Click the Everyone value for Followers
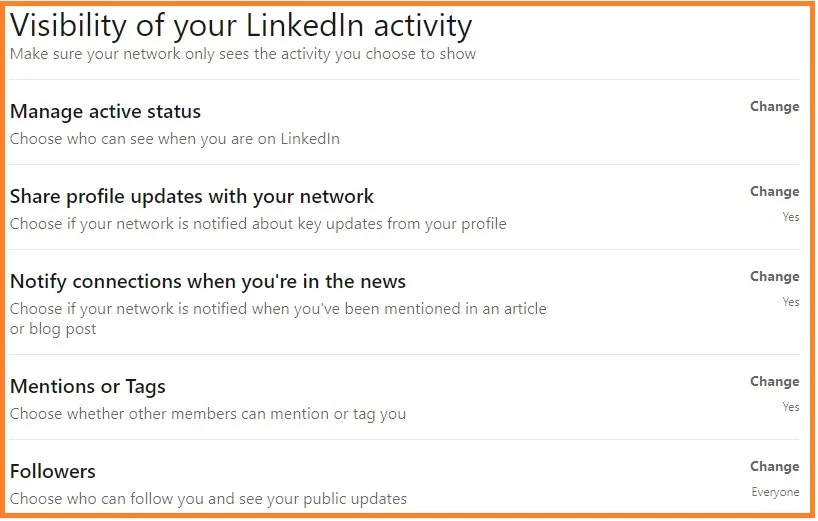Image resolution: width=818 pixels, height=521 pixels. click(x=775, y=492)
